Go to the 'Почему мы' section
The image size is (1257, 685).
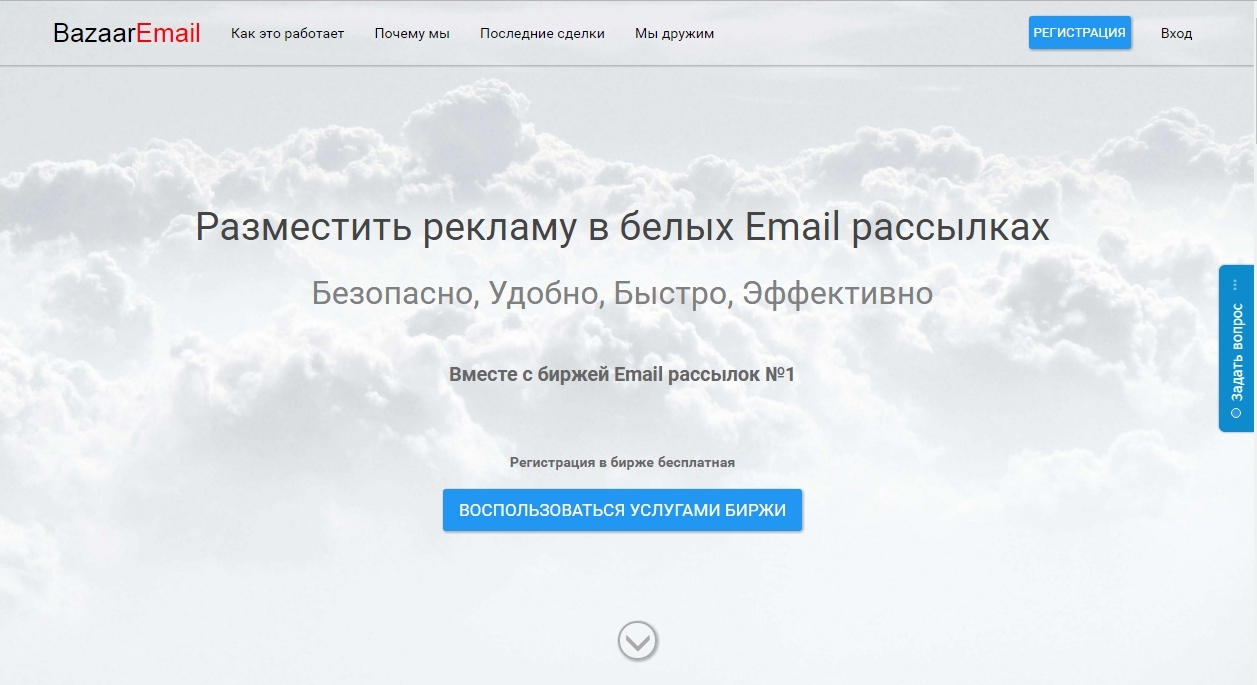click(x=412, y=33)
